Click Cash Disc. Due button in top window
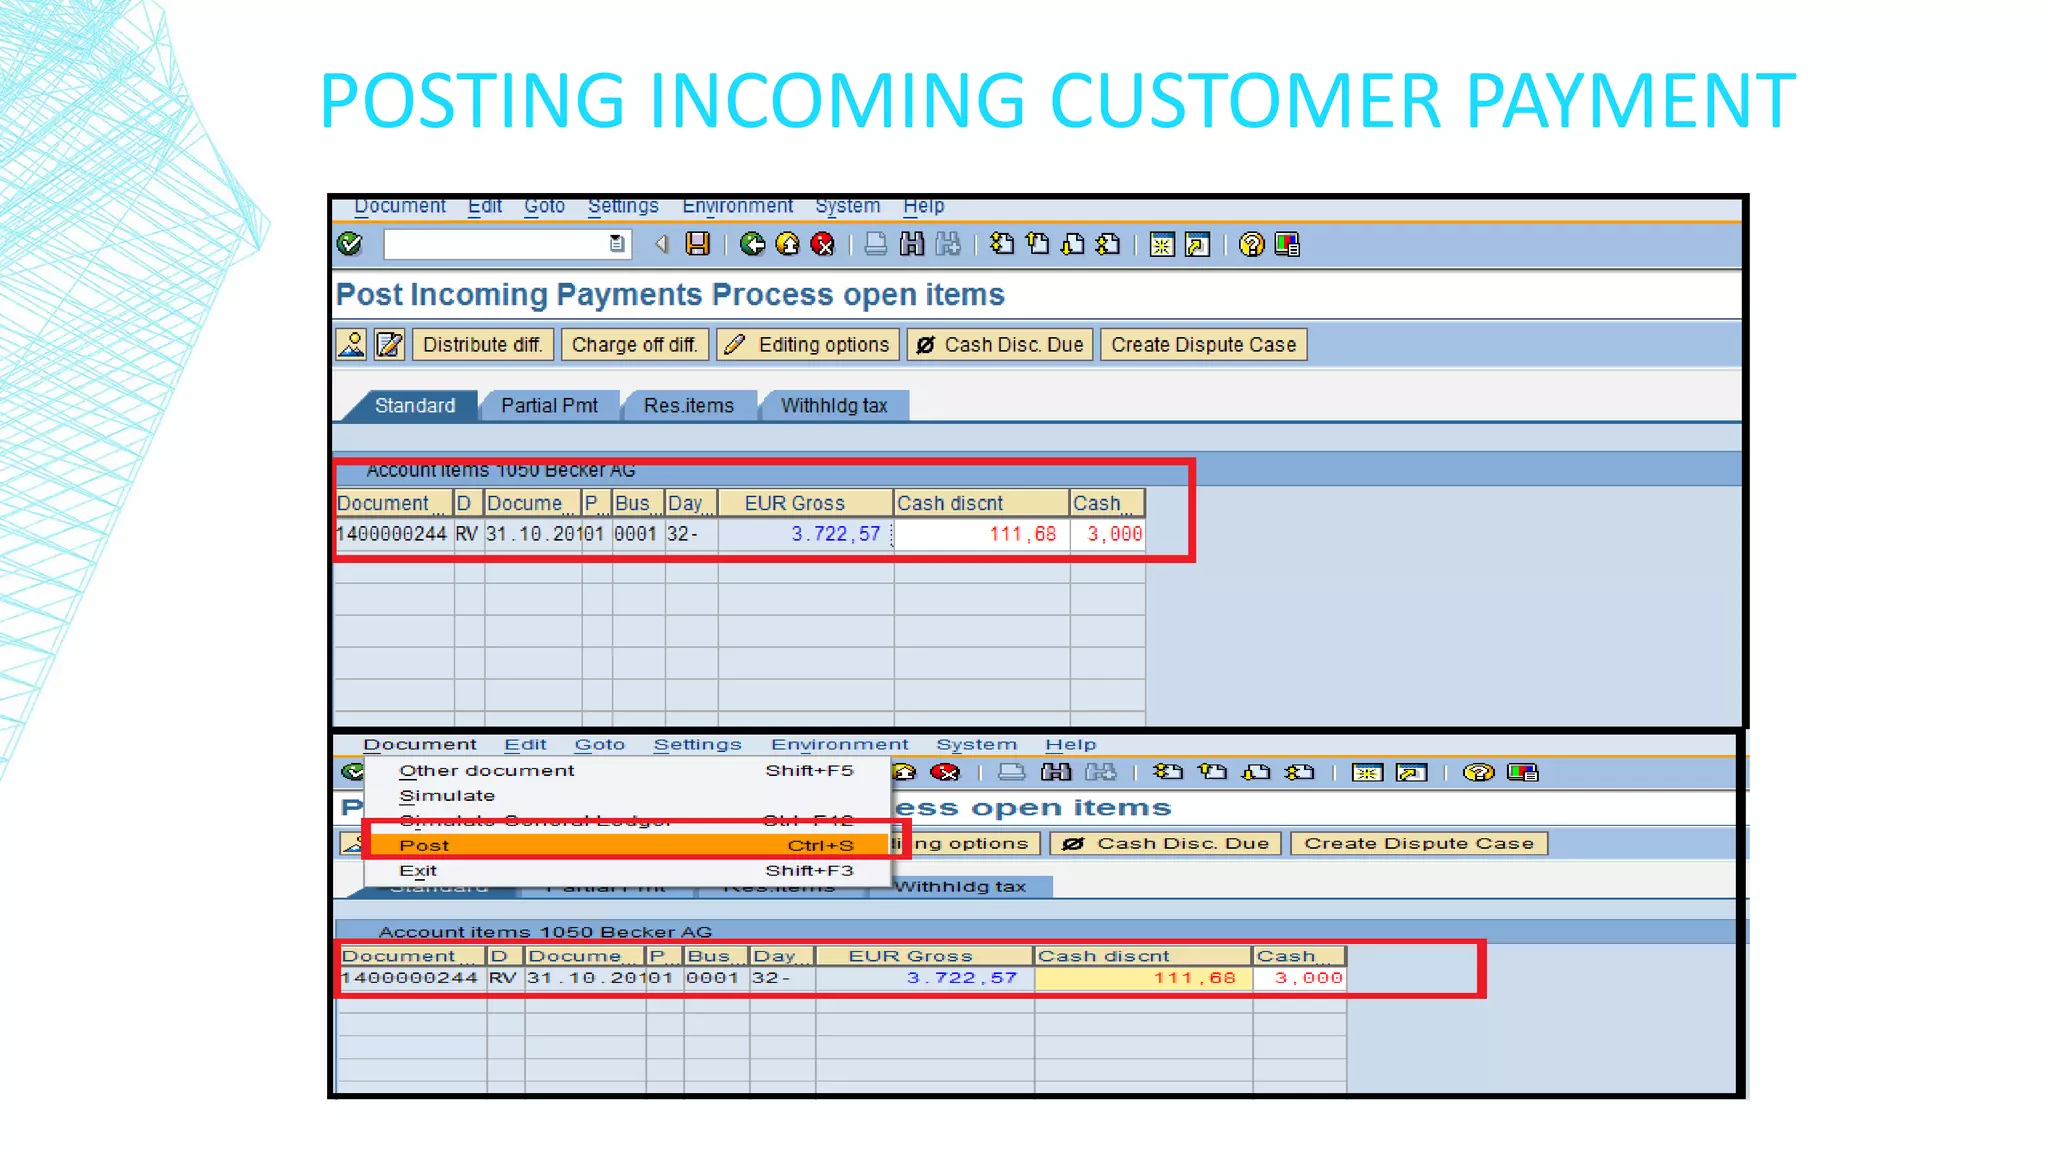Viewport: 2048px width, 1152px height. click(x=1000, y=344)
